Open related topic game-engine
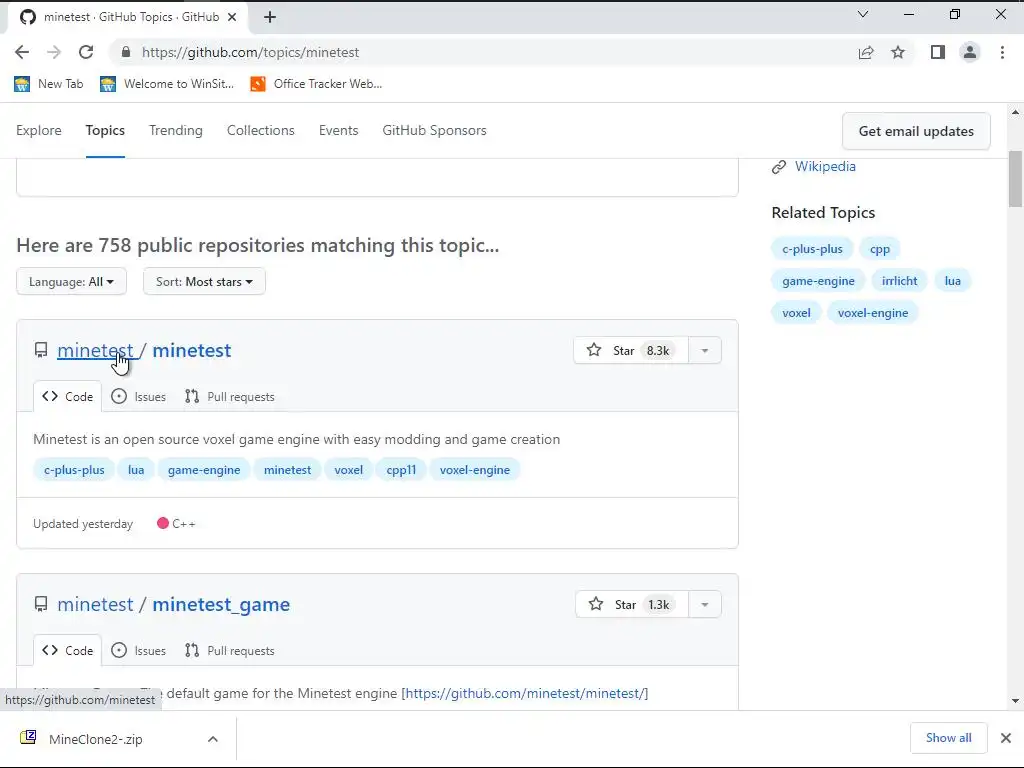Viewport: 1024px width, 768px height. coord(818,281)
